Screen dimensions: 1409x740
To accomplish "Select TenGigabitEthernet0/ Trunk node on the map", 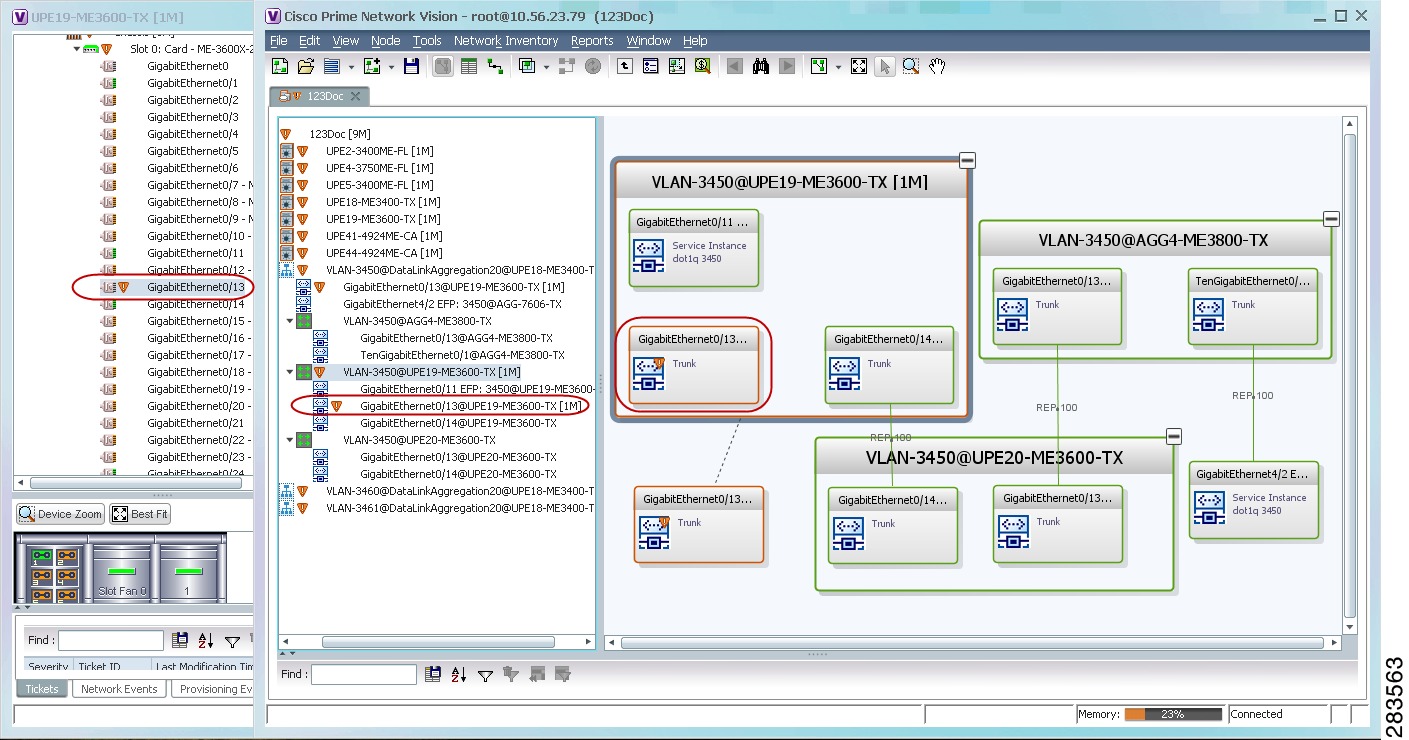I will (x=1253, y=307).
